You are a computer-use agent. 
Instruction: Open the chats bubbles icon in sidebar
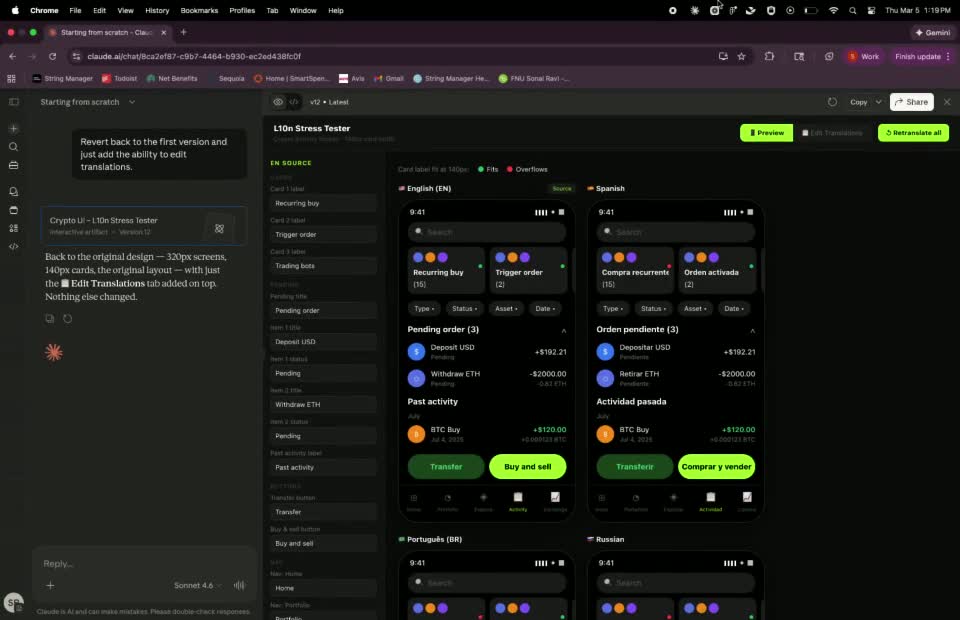coord(13,192)
